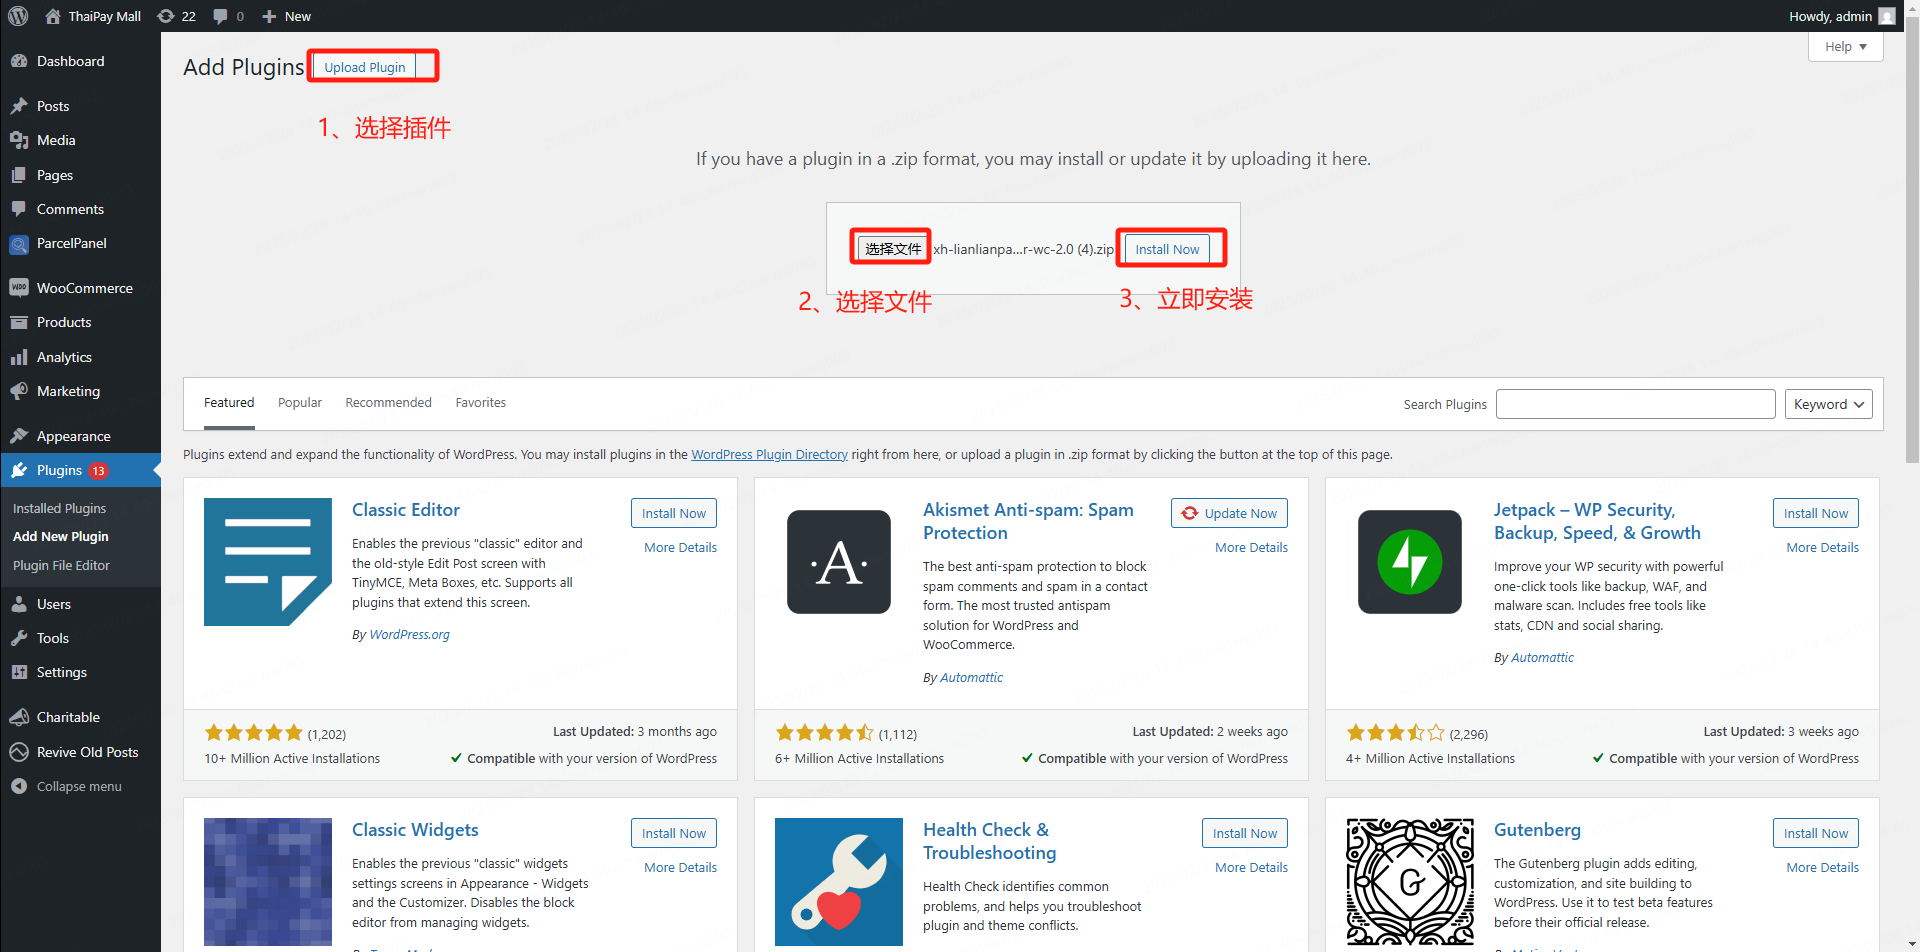Viewport: 1920px width, 952px height.
Task: Click the Plugins plug icon
Action: (19, 470)
